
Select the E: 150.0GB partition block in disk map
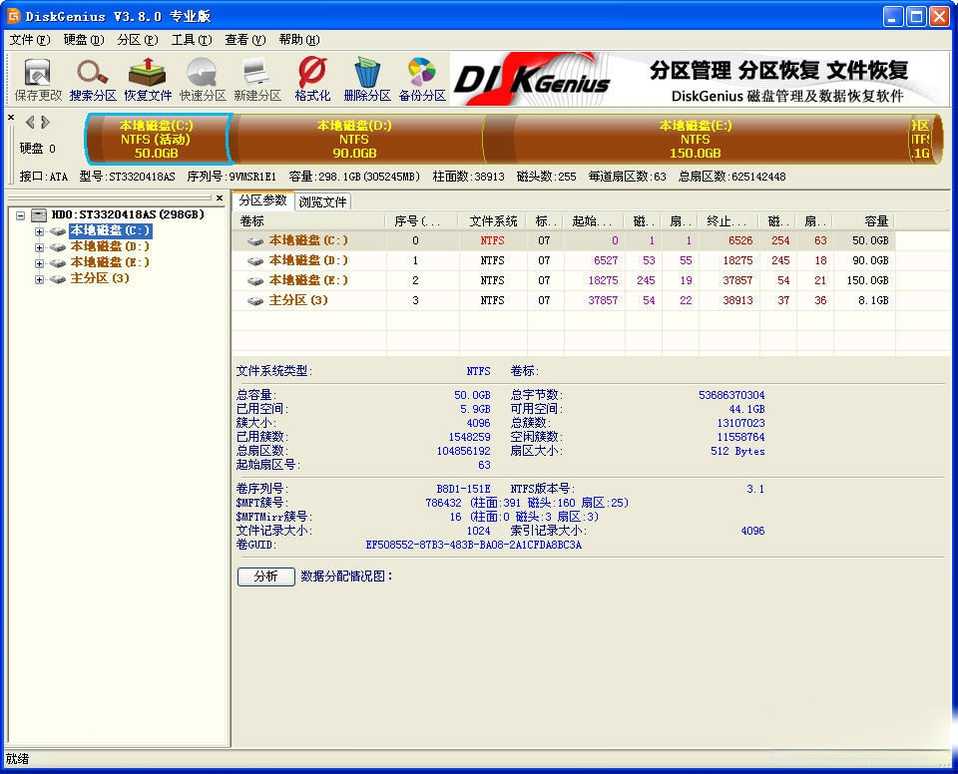coord(695,139)
